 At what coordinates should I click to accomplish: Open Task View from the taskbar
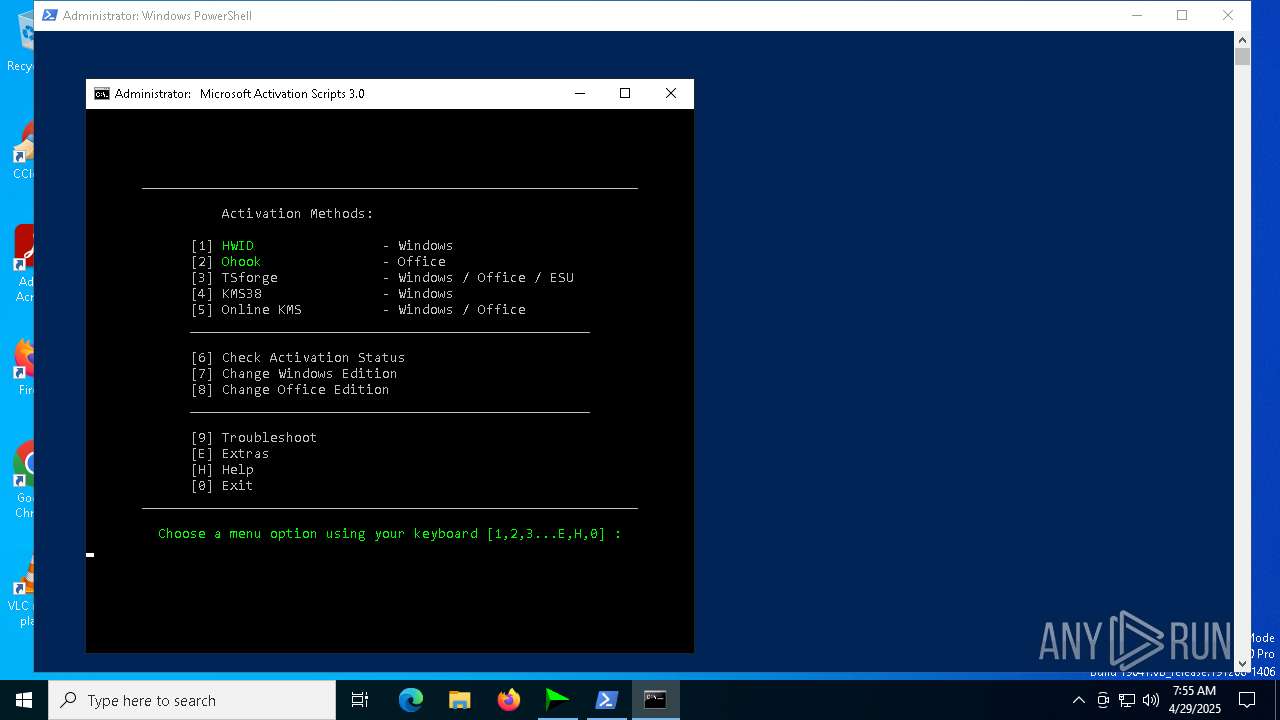click(360, 700)
